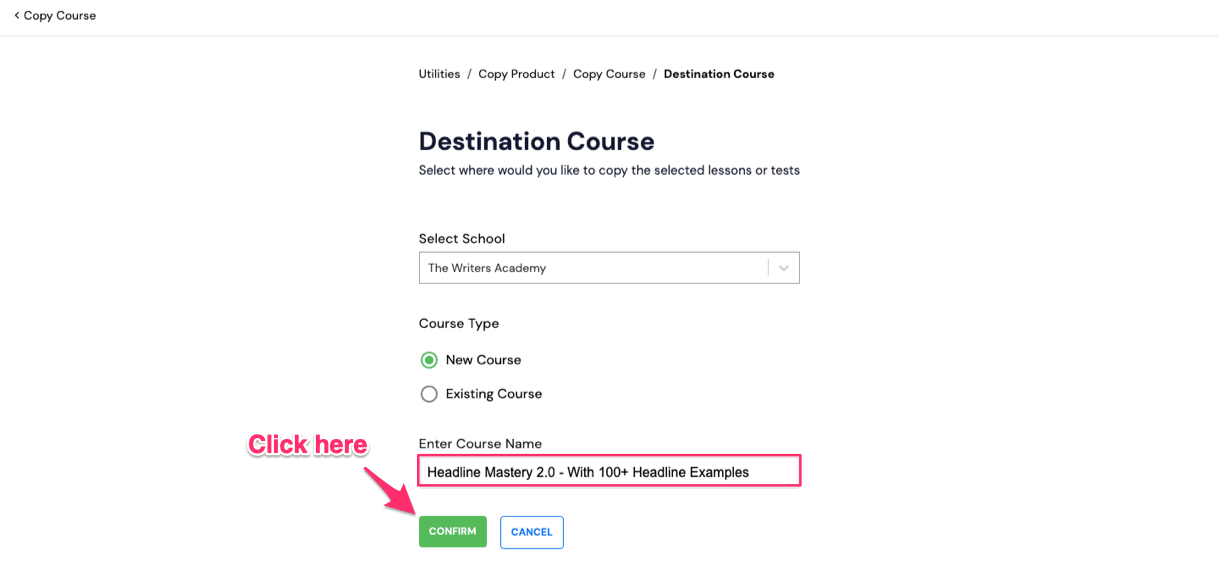
Task: Click the Destination Course breadcrumb
Action: pos(719,74)
